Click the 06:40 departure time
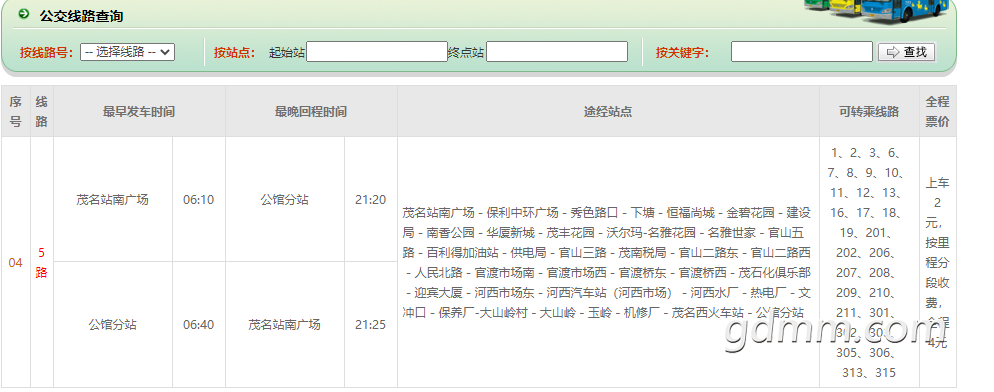The width and height of the screenshot is (994, 392). click(x=198, y=325)
